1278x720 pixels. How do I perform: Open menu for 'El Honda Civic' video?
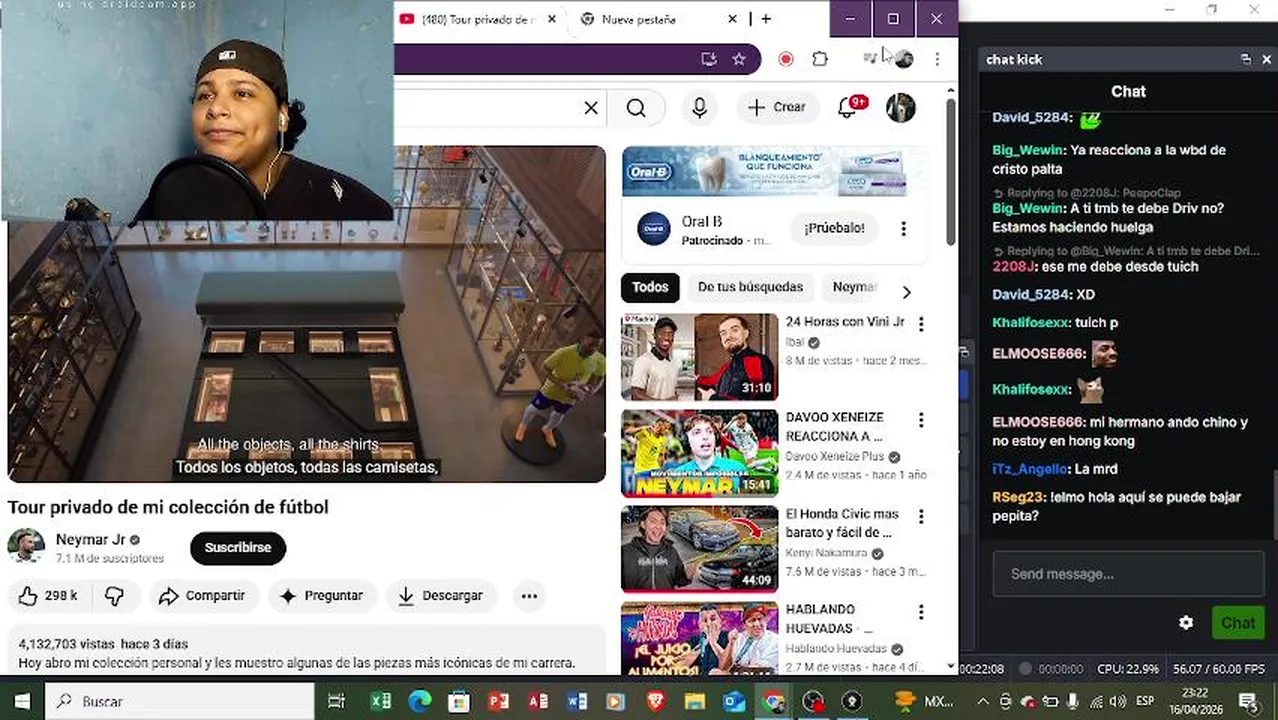(921, 516)
